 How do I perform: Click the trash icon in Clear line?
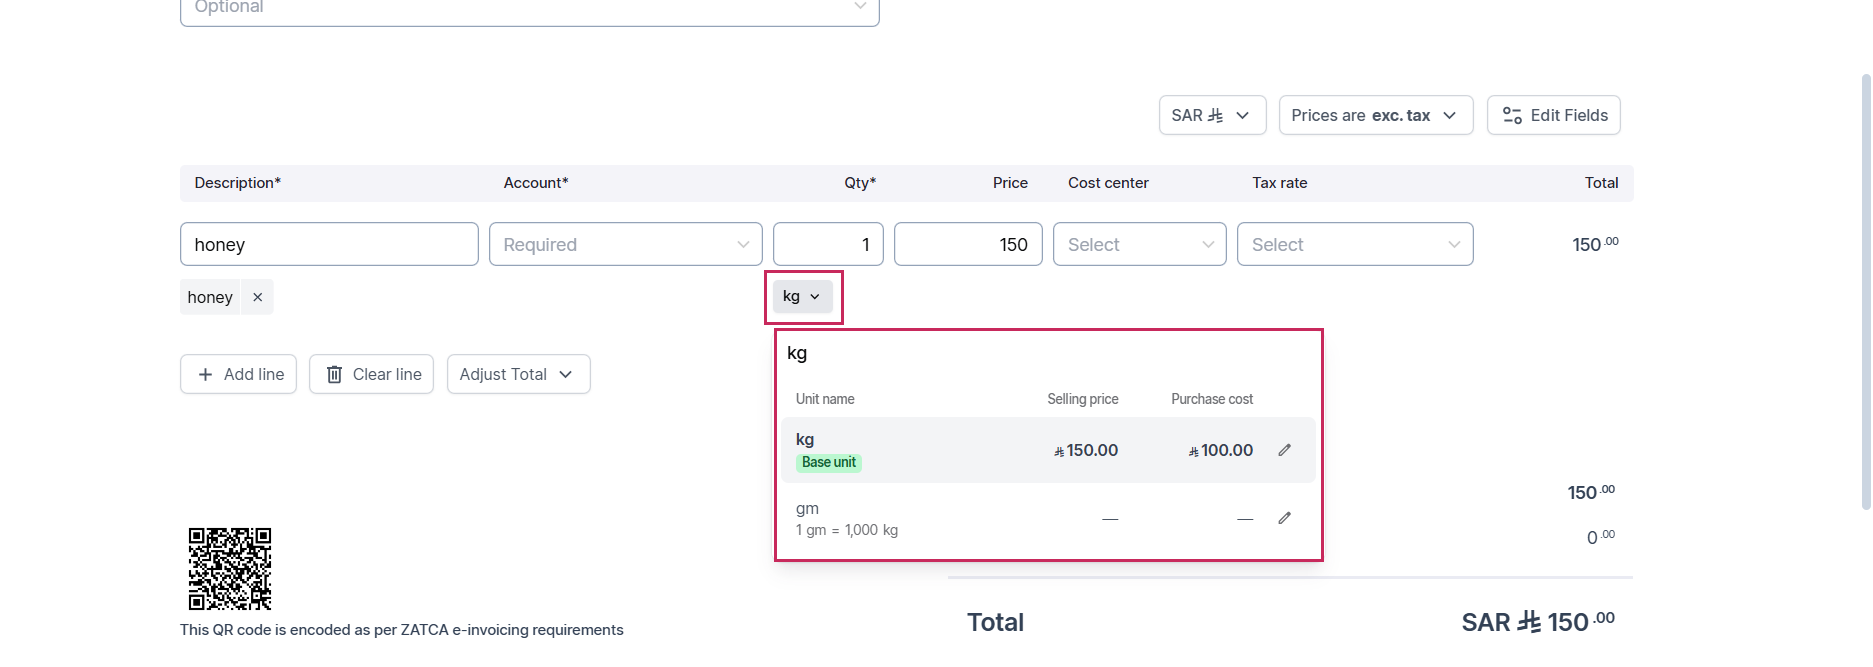click(x=335, y=374)
